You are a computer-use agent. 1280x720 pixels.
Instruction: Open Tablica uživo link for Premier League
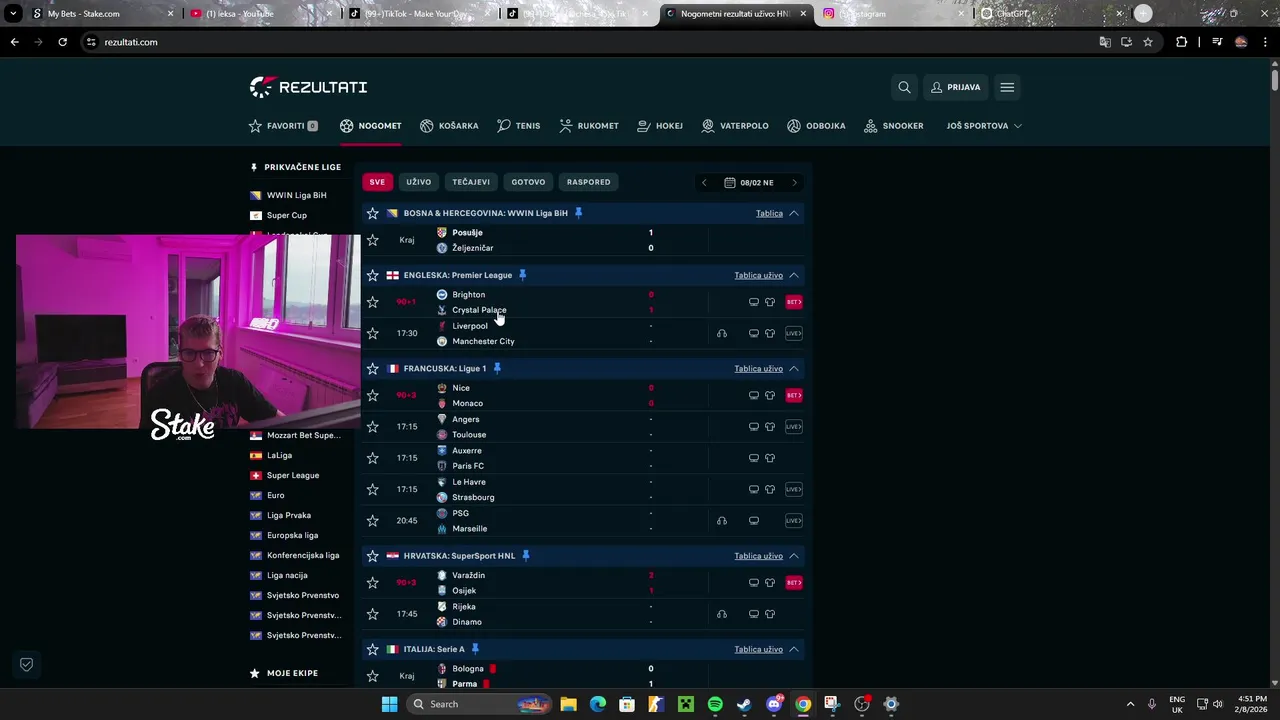(x=758, y=275)
